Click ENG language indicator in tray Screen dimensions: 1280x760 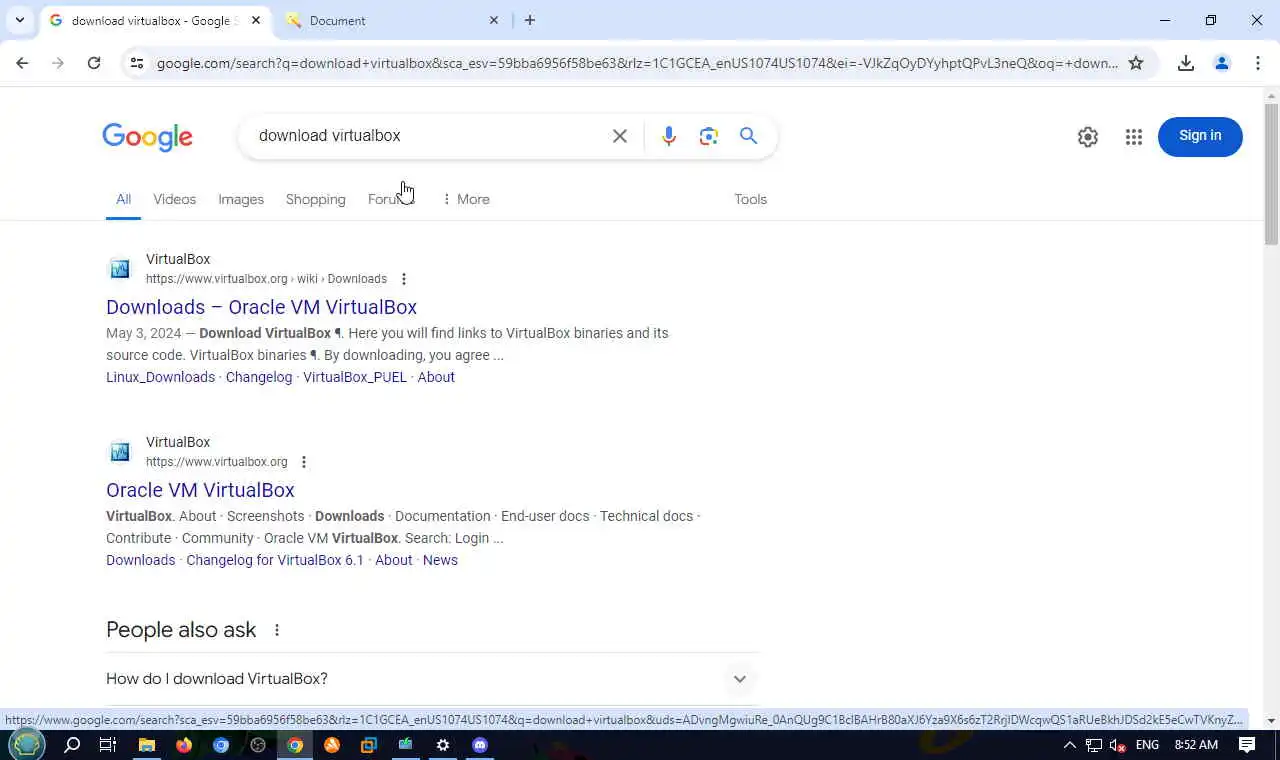[x=1147, y=745]
